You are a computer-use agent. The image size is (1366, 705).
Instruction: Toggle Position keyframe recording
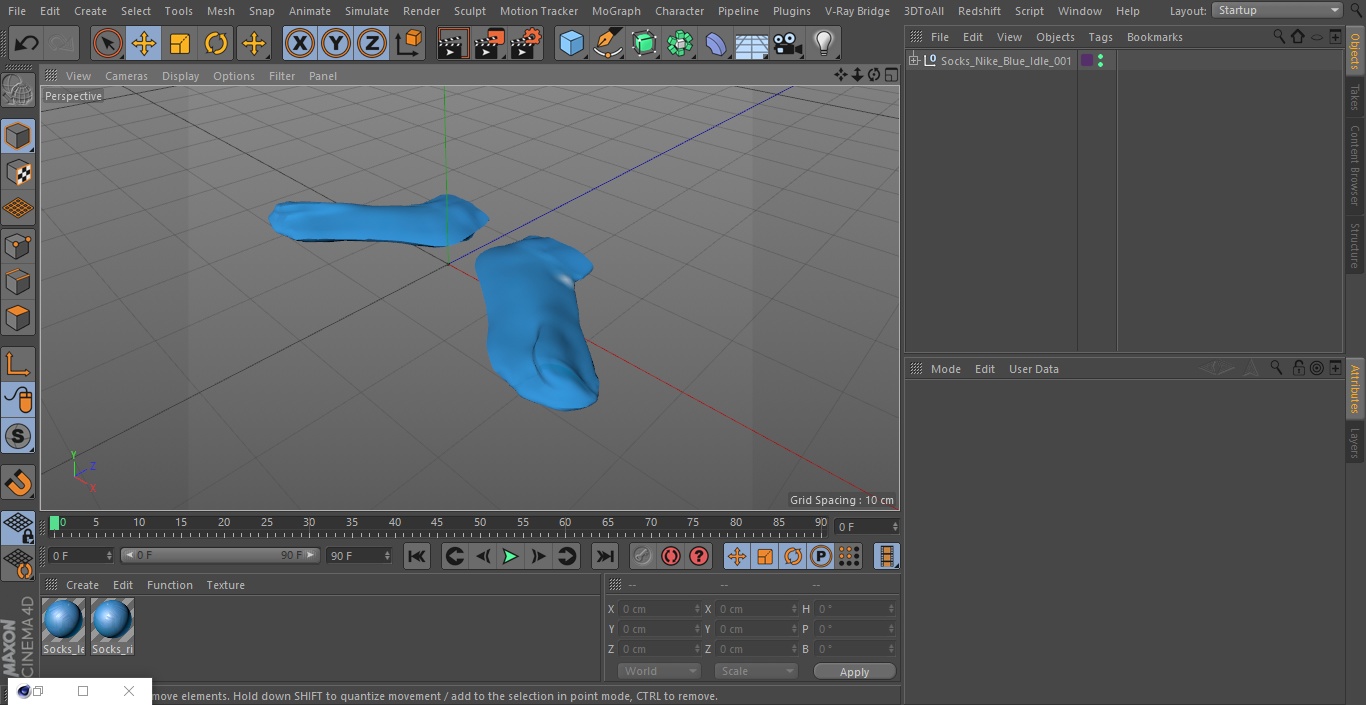(737, 556)
